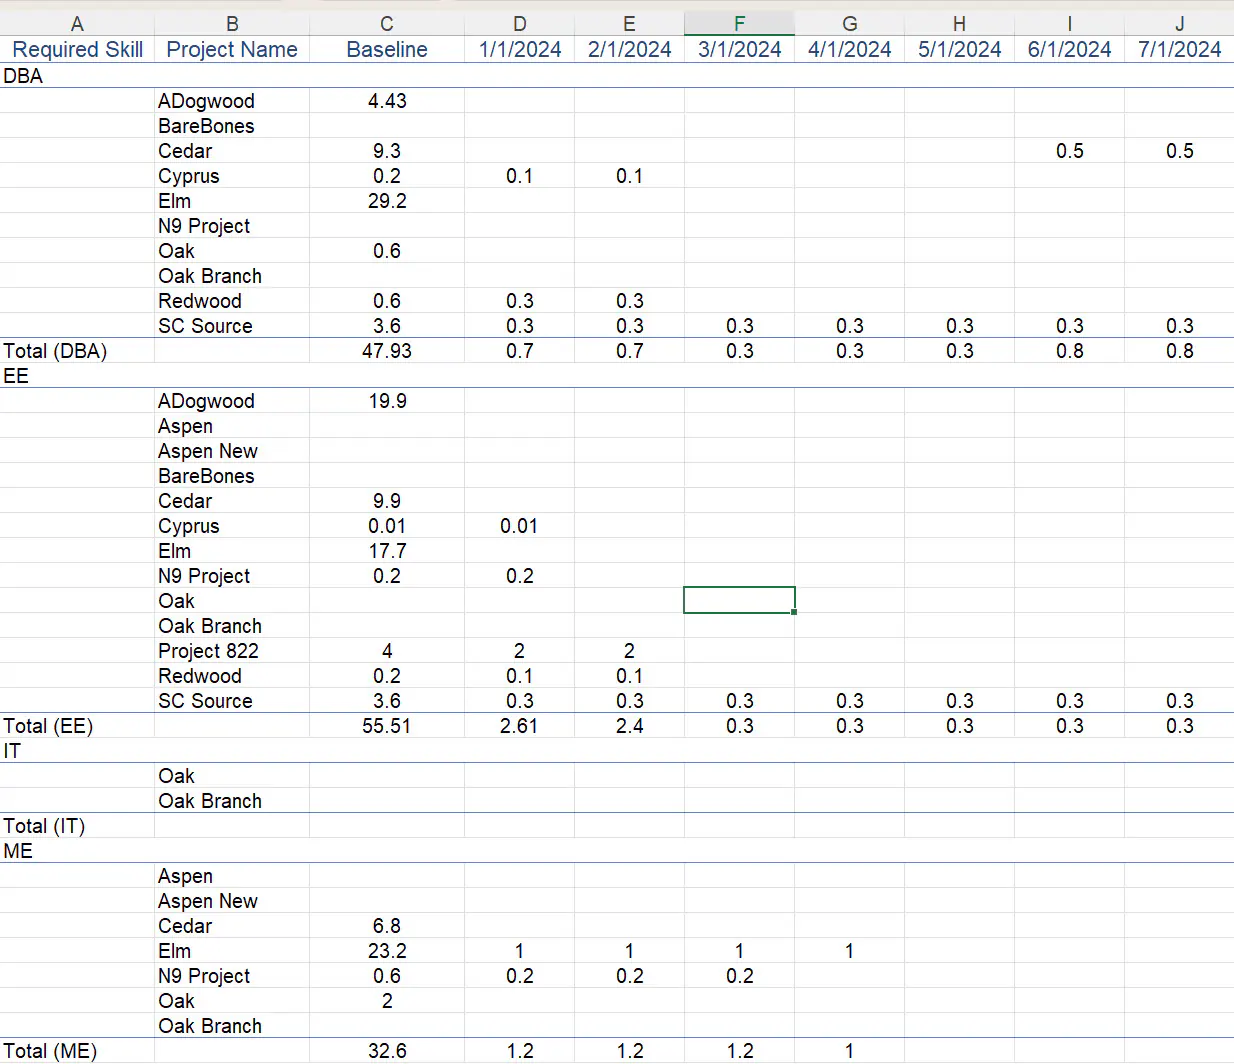Screen dimensions: 1234x1064
Task: Click the EE group label
Action: click(16, 376)
